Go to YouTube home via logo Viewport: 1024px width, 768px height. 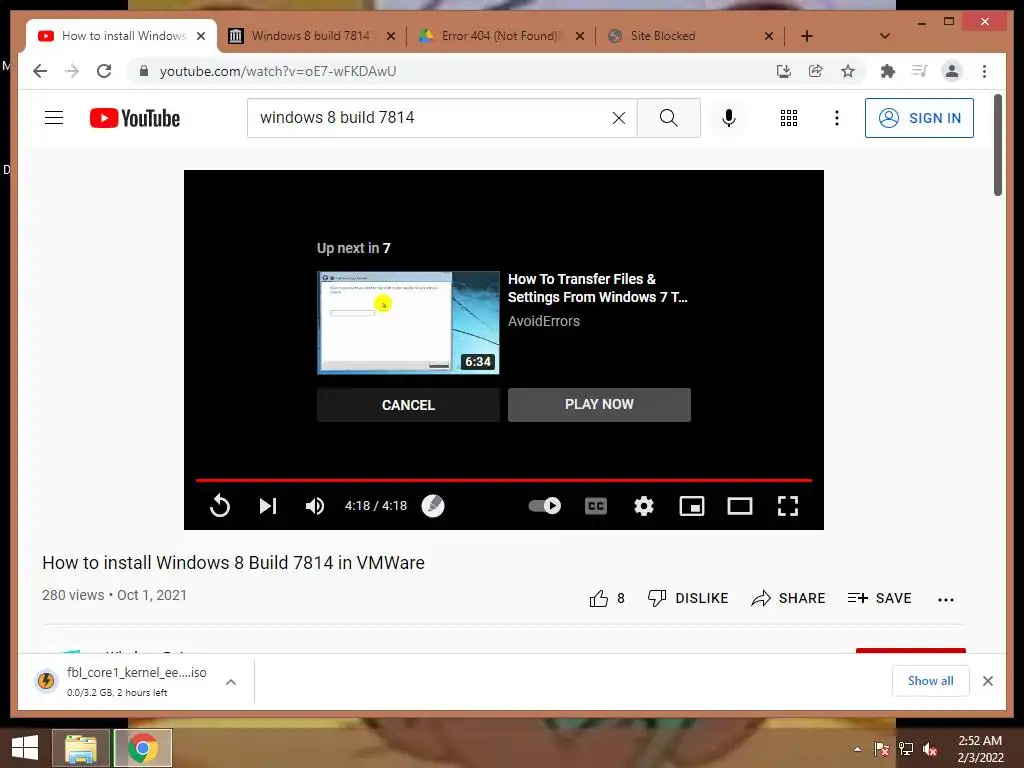tap(135, 118)
